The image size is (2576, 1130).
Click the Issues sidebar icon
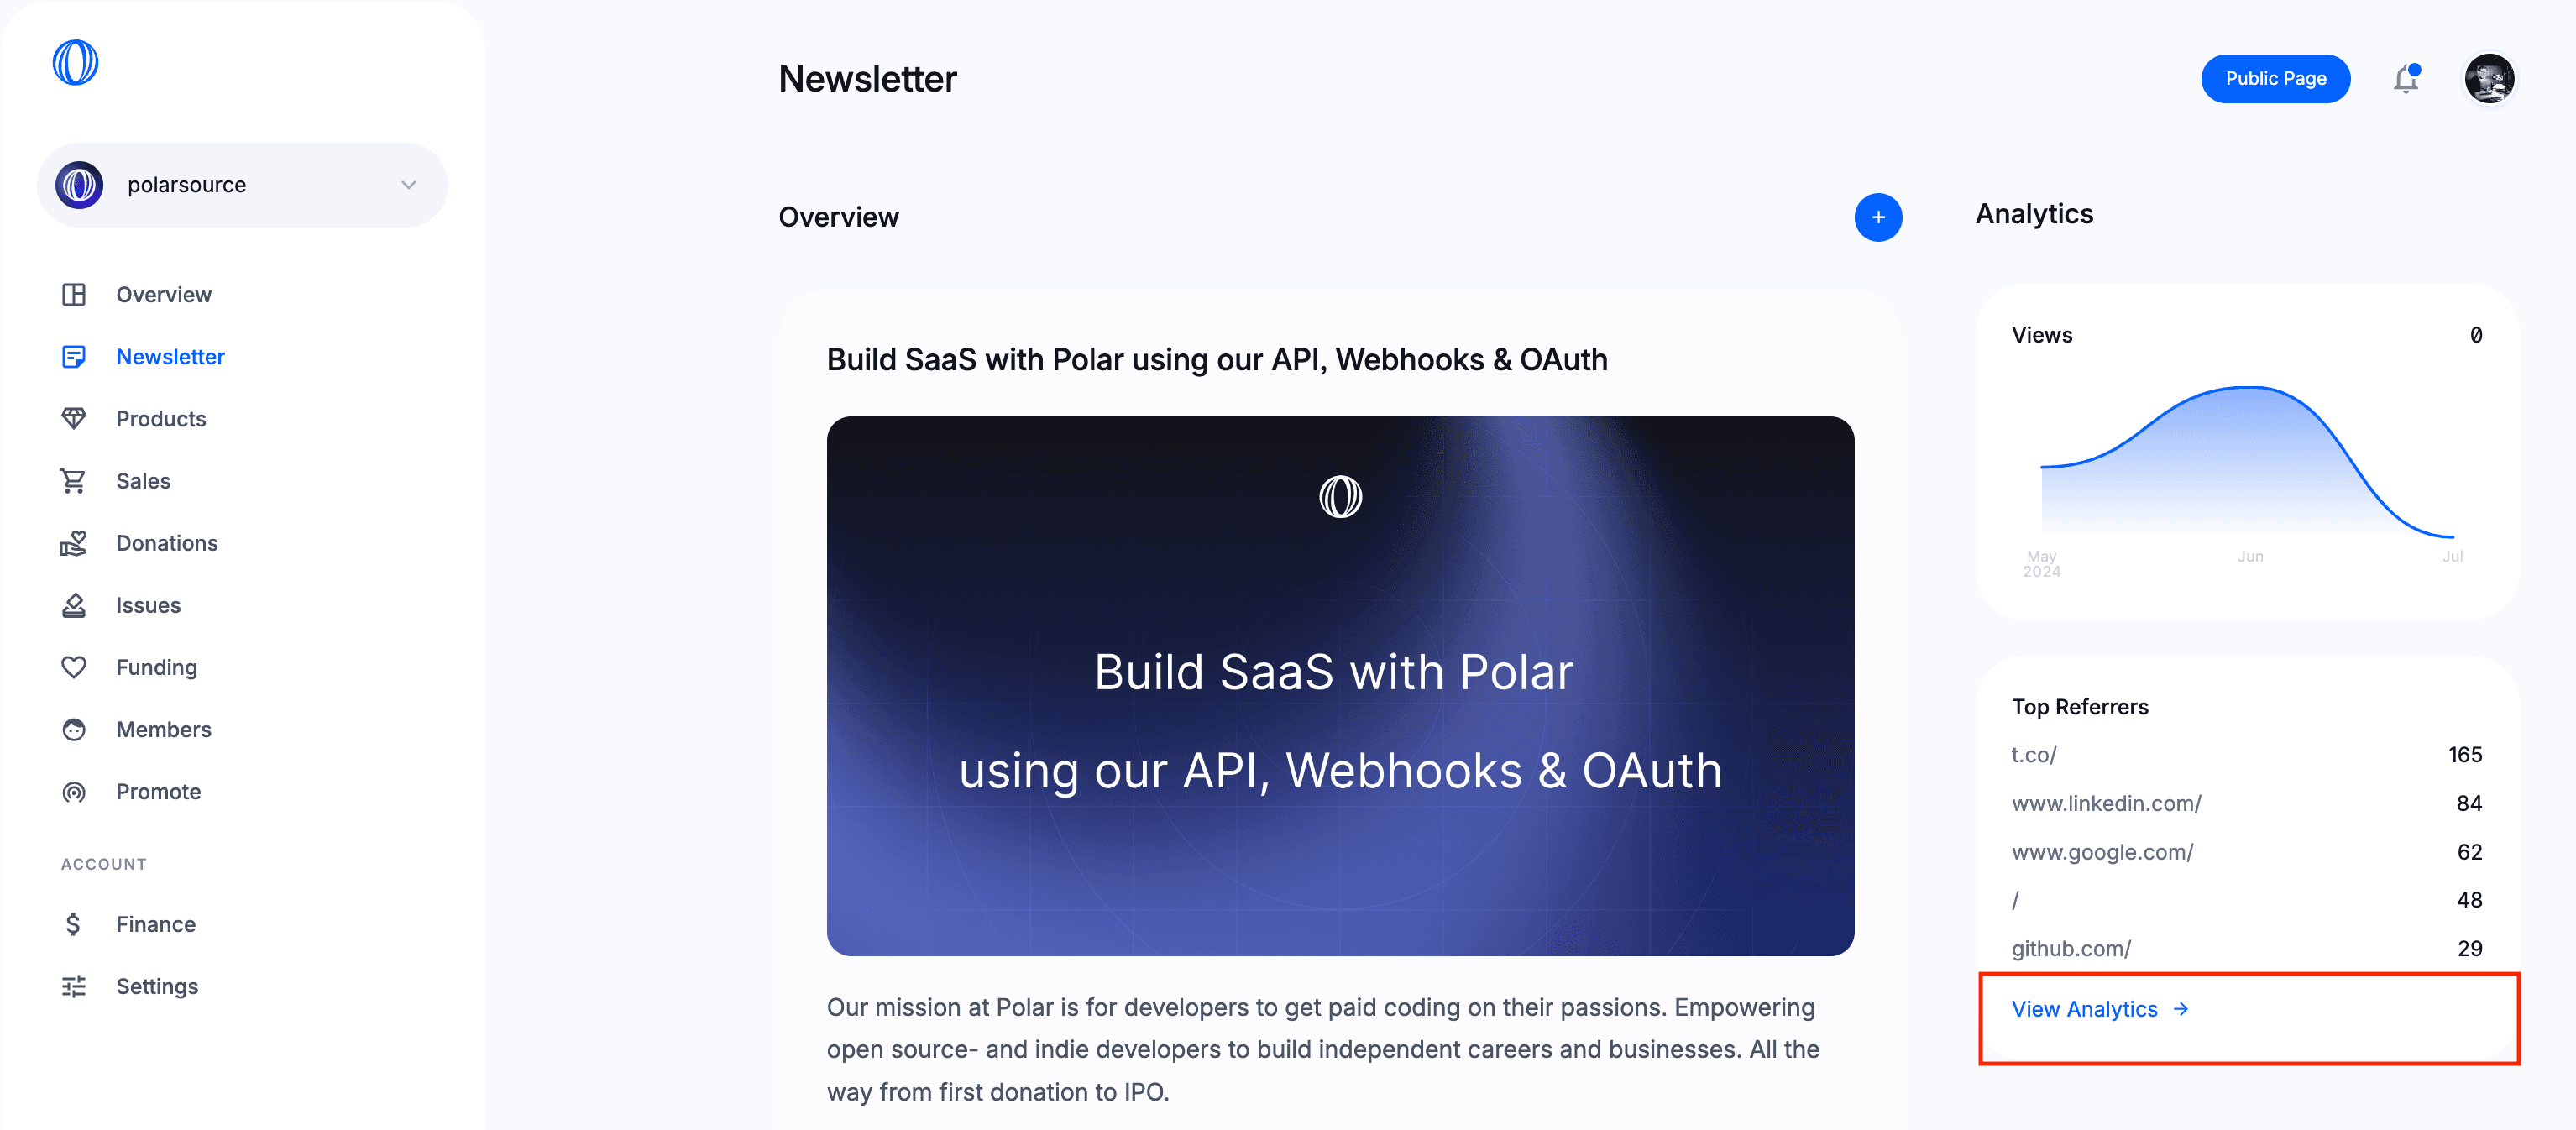76,604
